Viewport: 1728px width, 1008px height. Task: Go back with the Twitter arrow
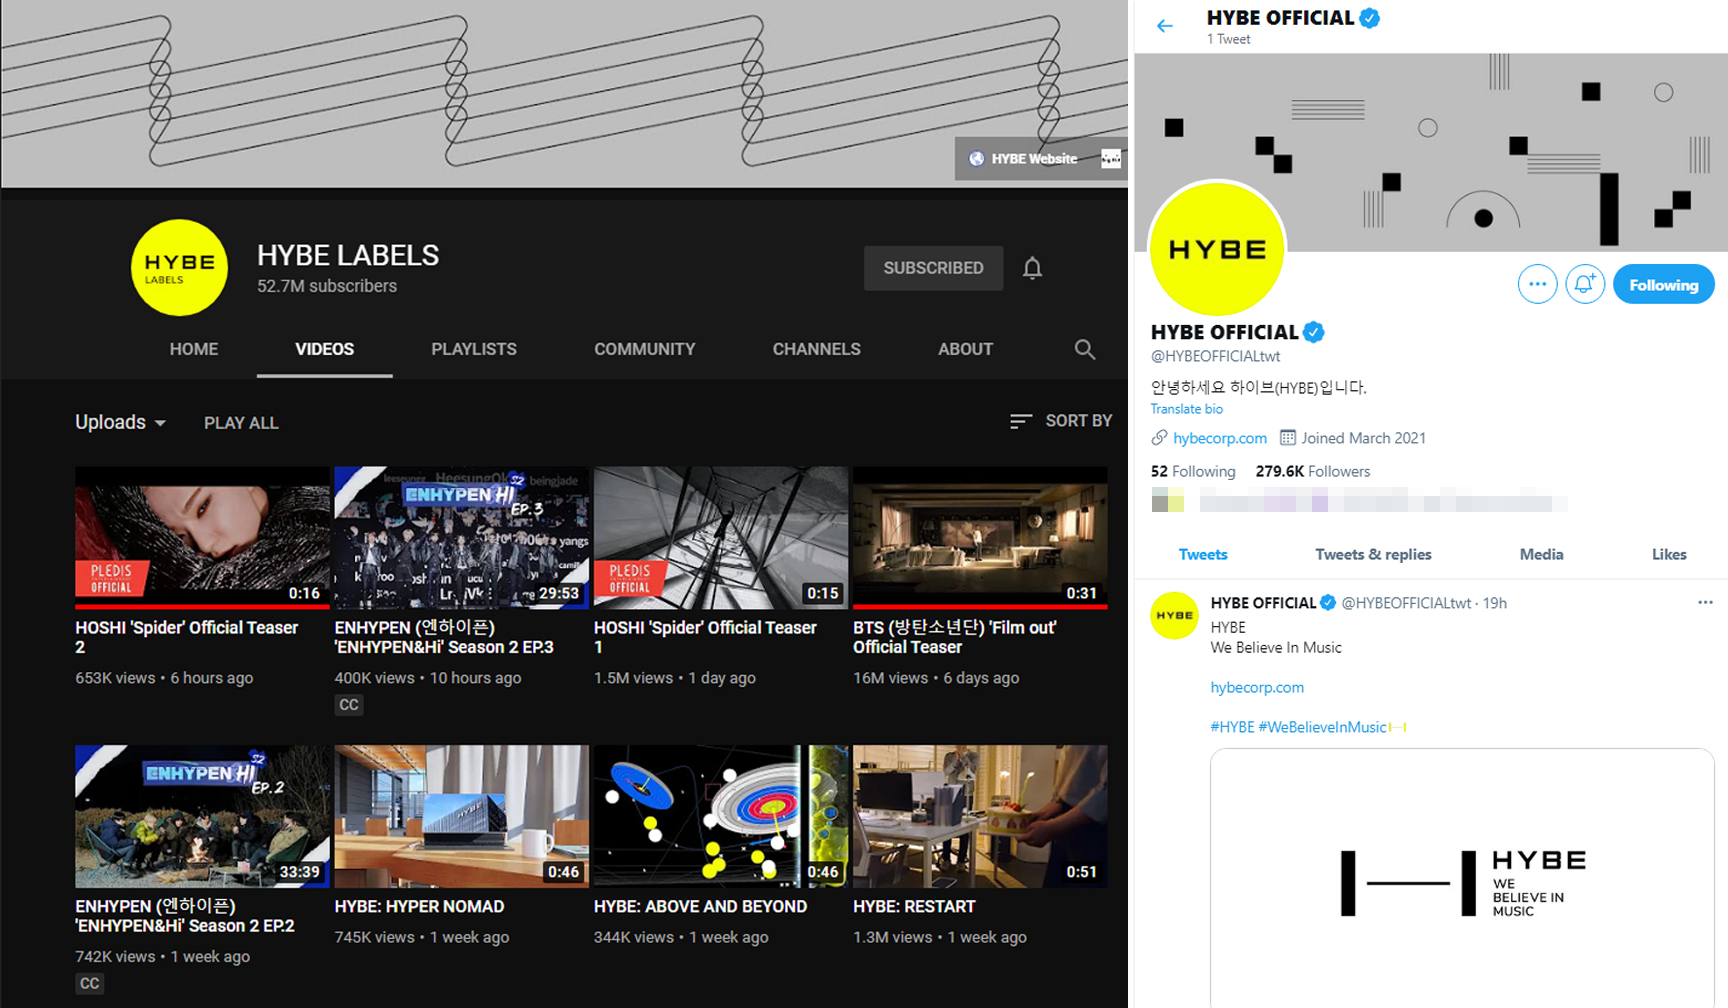pyautogui.click(x=1165, y=26)
